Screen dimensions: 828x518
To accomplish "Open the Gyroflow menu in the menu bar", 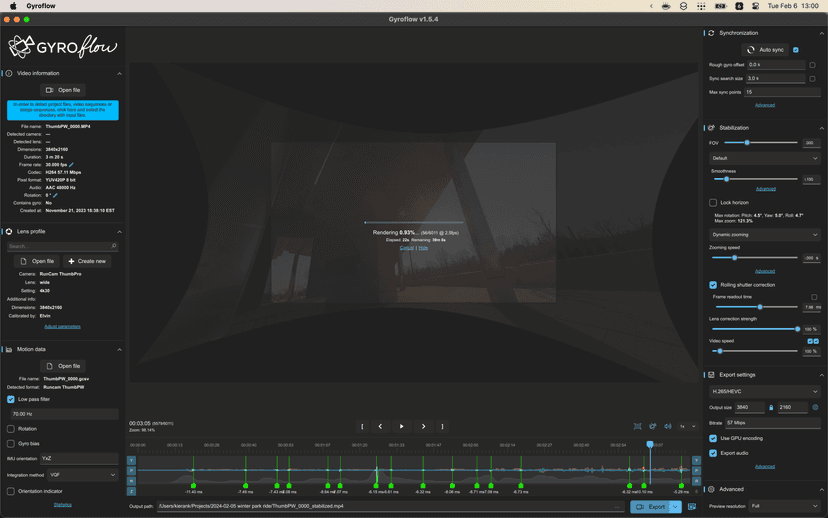I will 41,6.
